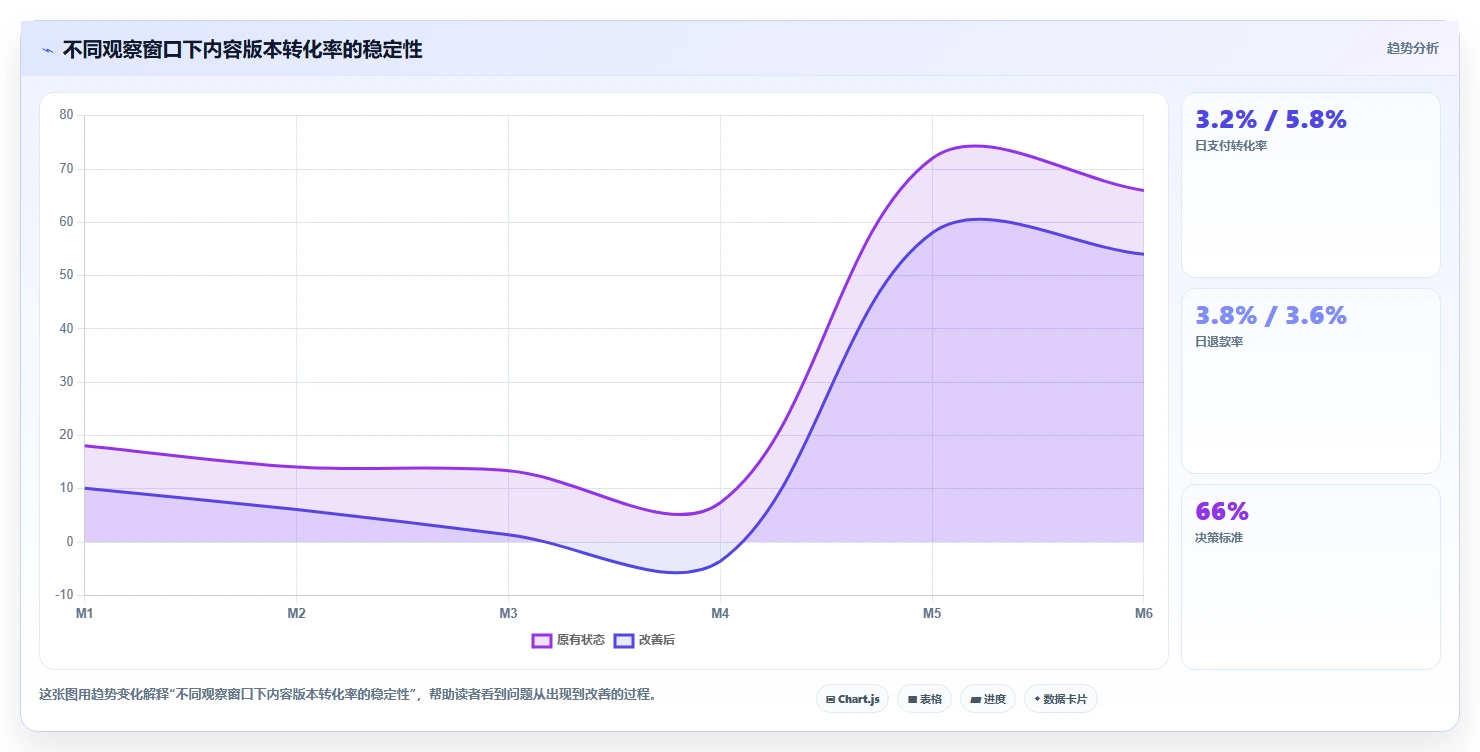Viewport: 1480px width, 752px height.
Task: Click the 改善后 blue legend swatch
Action: [x=624, y=640]
